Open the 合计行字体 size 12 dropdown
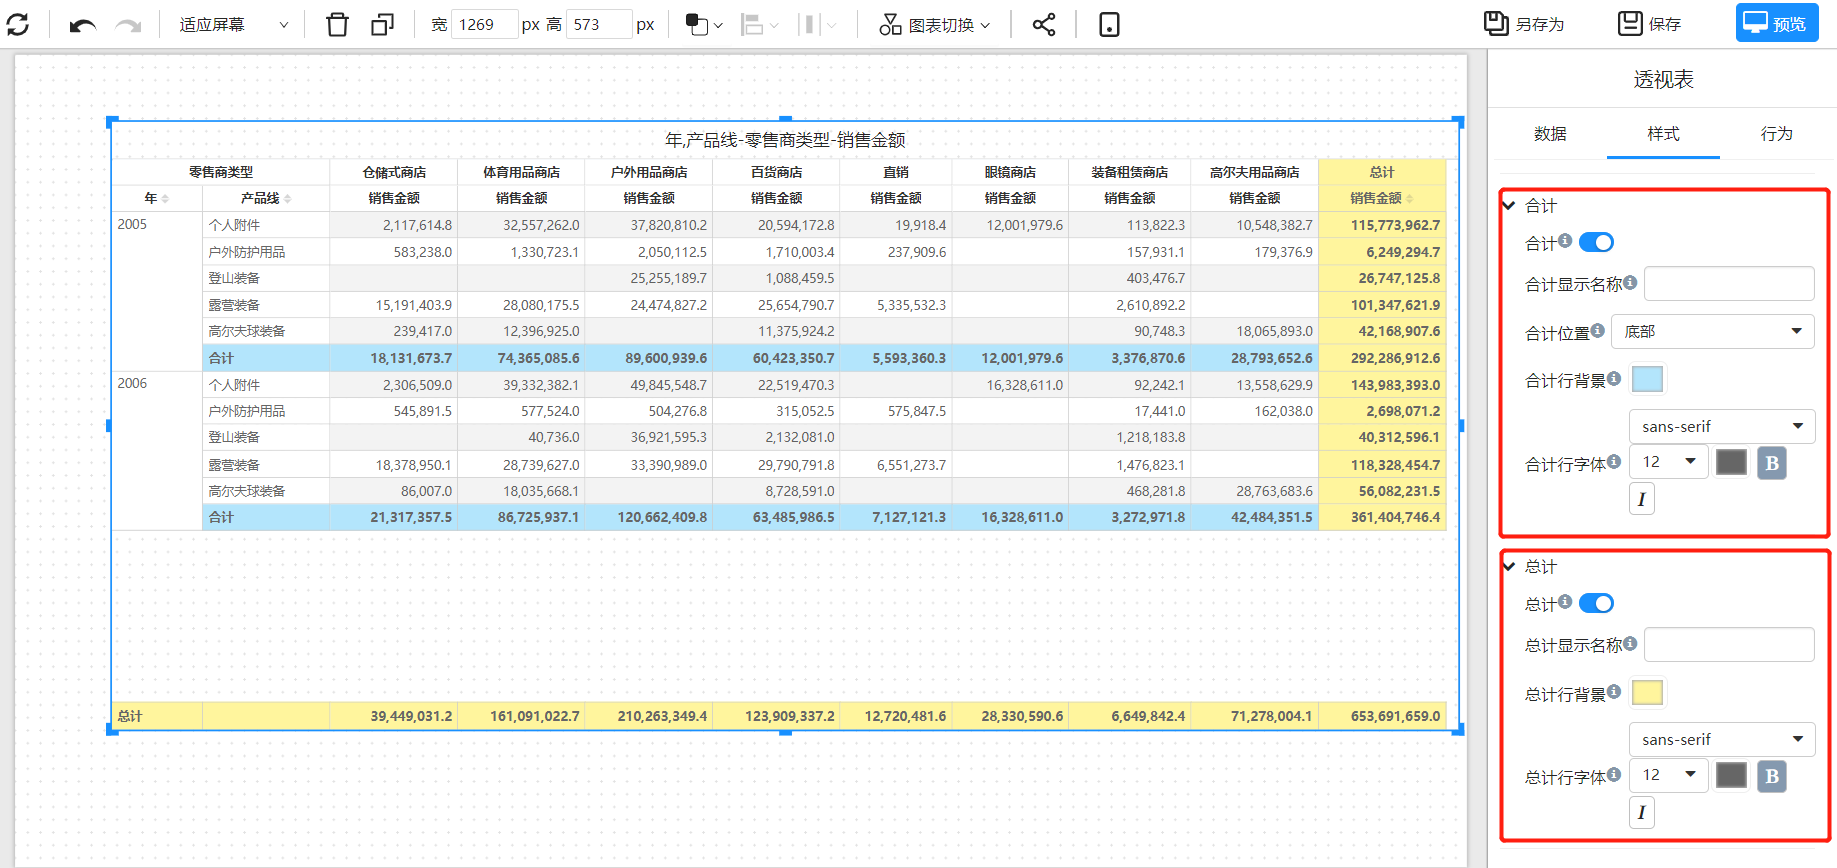 click(x=1668, y=462)
